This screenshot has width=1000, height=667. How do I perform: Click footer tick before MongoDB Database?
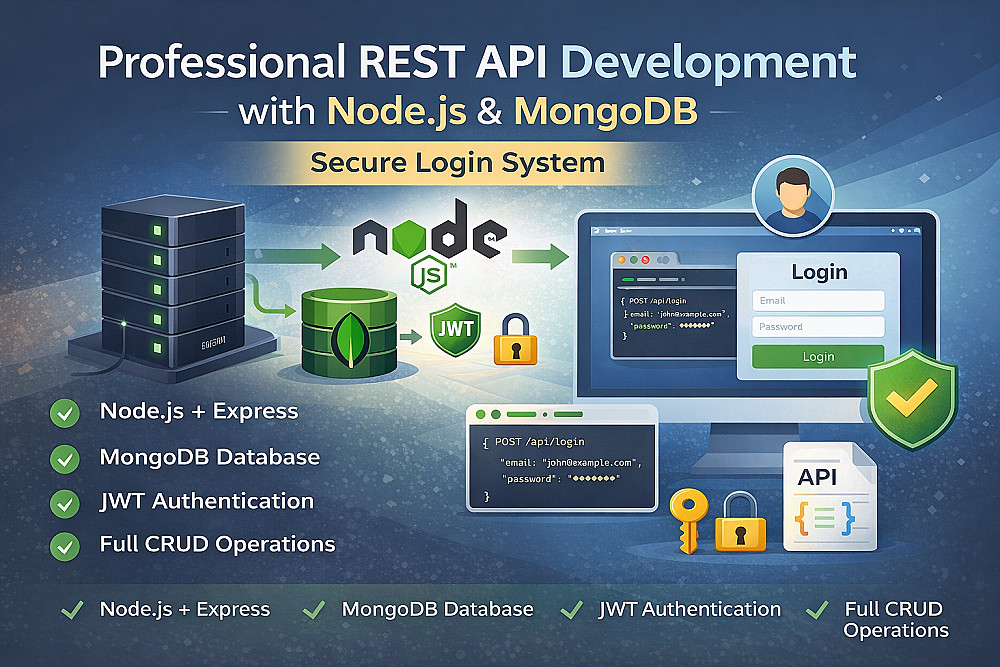click(x=314, y=610)
